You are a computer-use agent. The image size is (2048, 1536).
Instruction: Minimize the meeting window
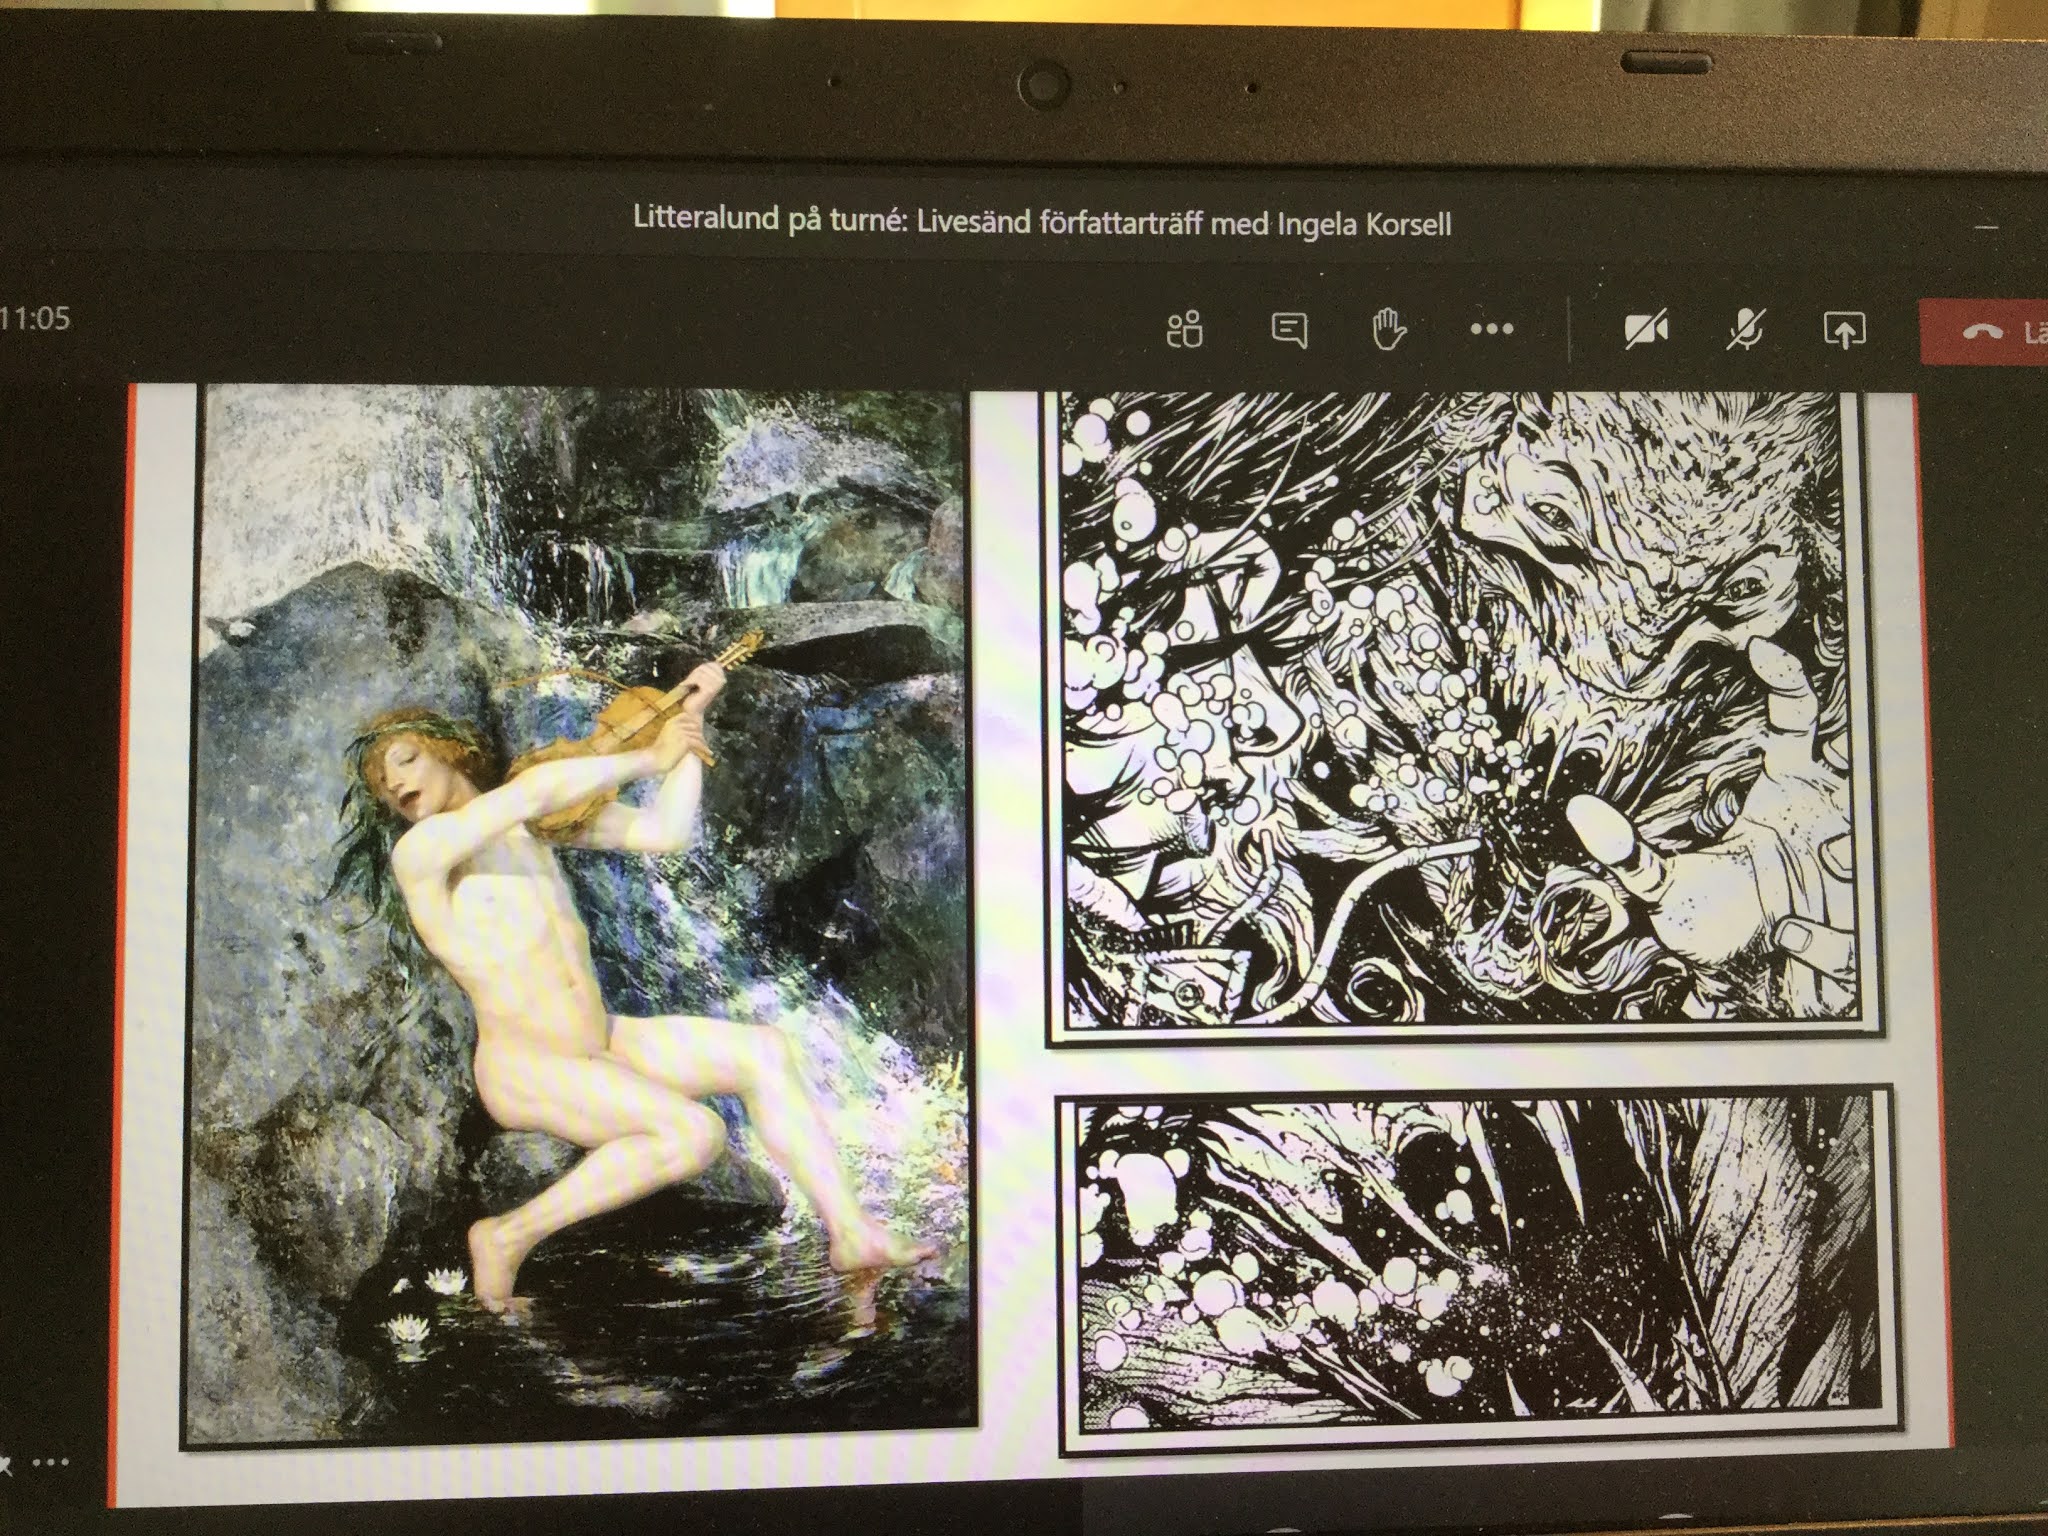click(x=1988, y=229)
